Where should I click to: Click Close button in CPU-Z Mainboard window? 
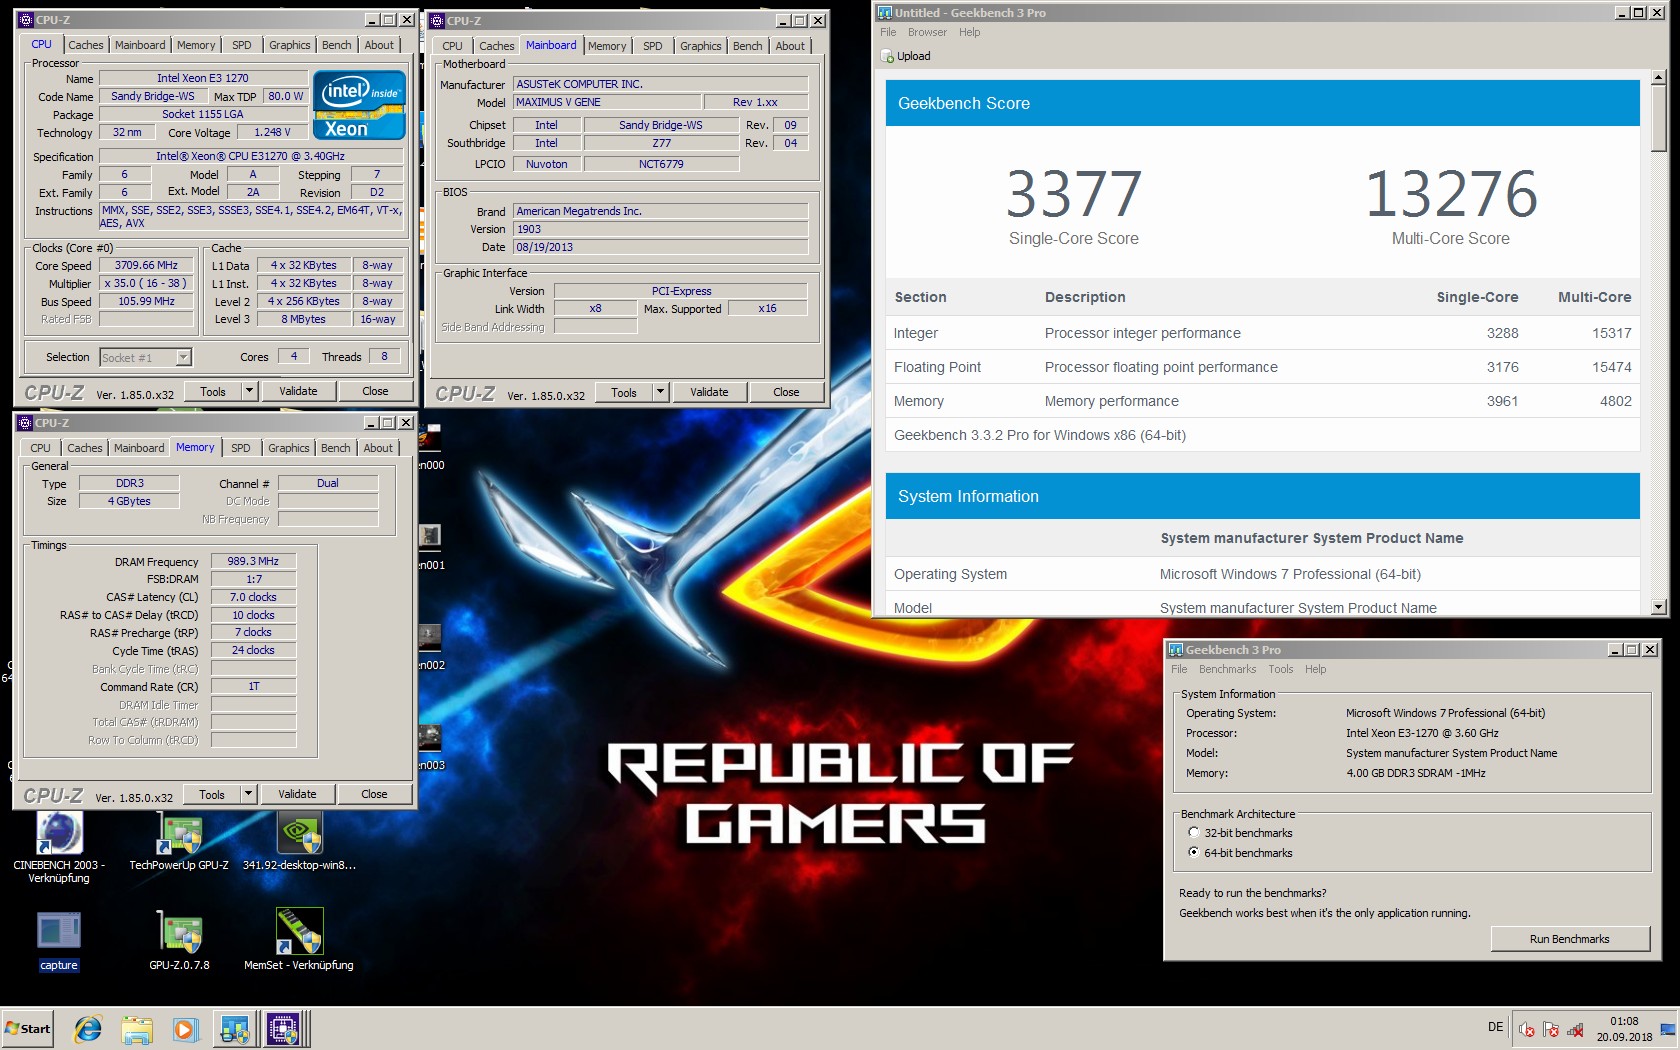coord(786,392)
